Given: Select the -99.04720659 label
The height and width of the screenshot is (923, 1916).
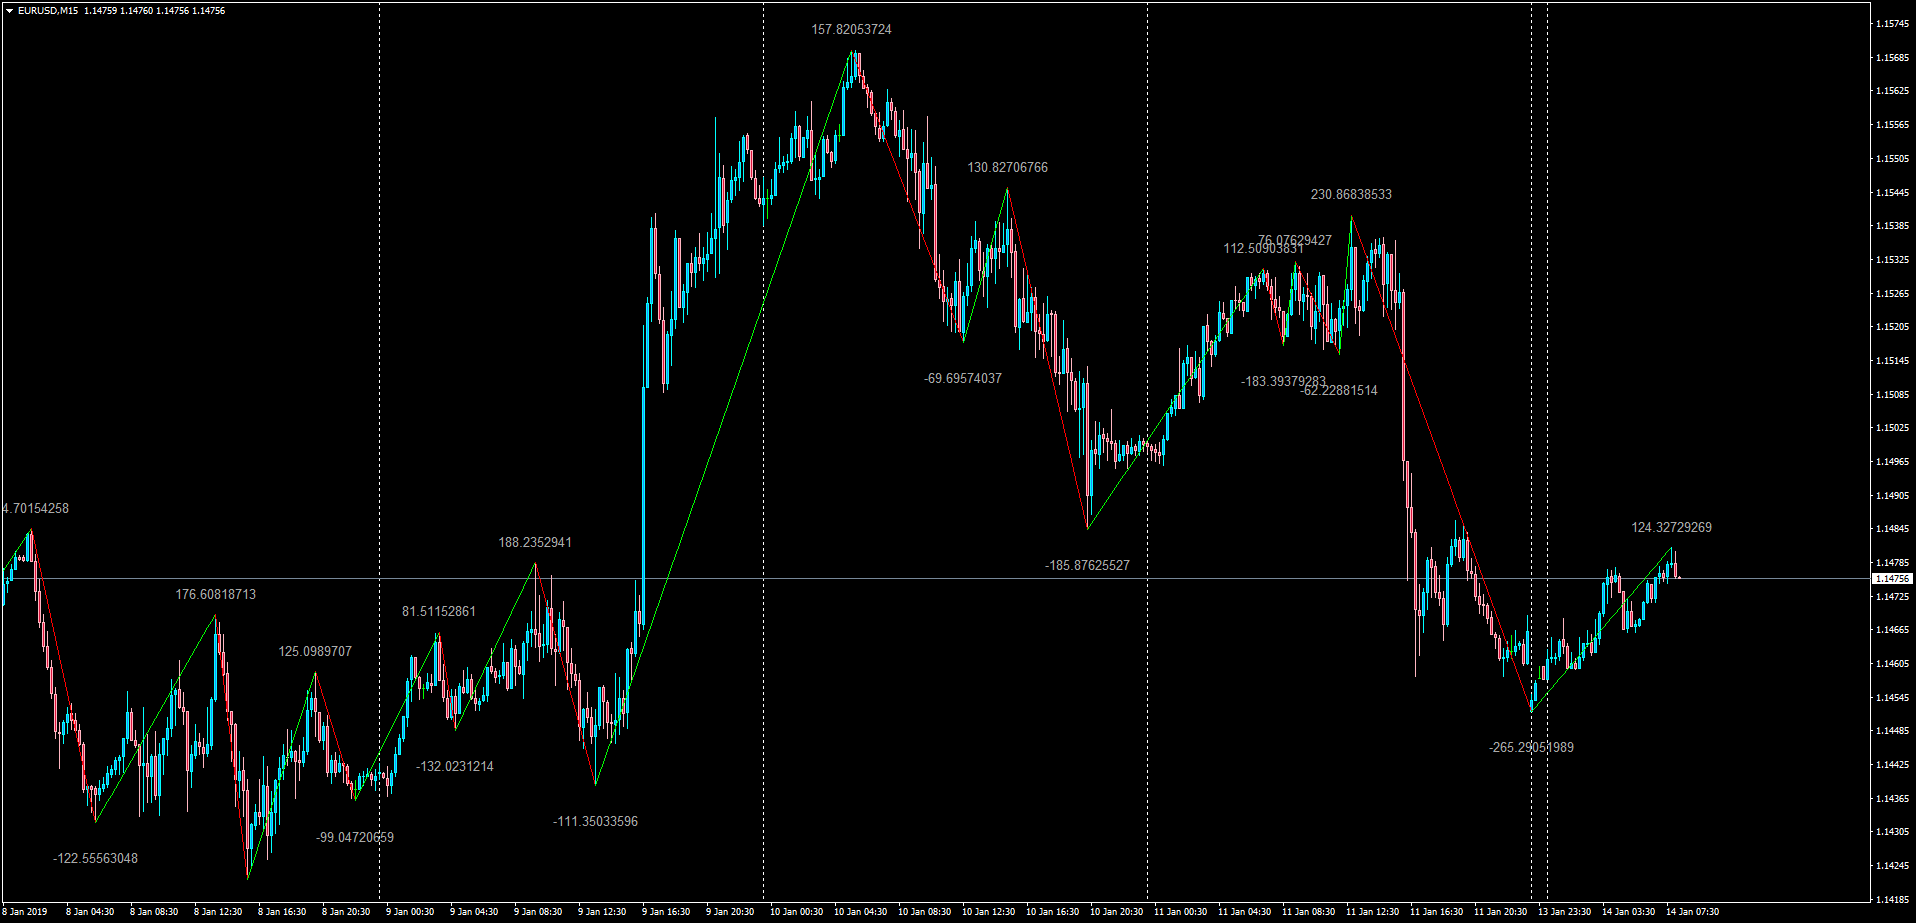Looking at the screenshot, I should point(355,838).
